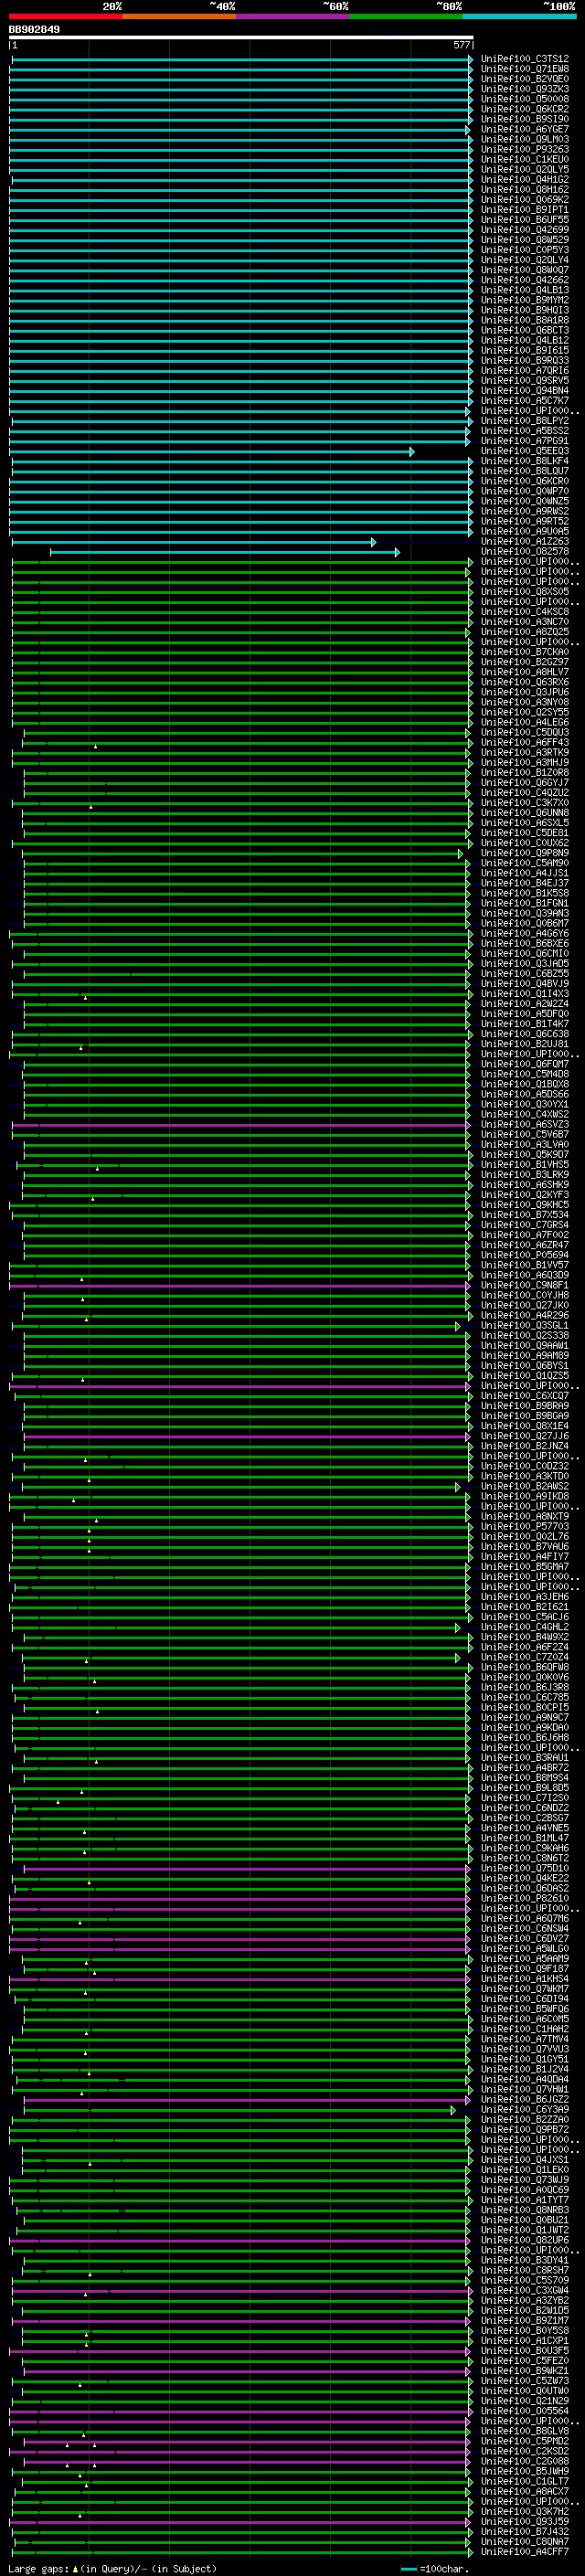This screenshot has height=2576, width=585.
Task: Click the UniRef100_Q4H1G2 label
Action: coord(525,180)
